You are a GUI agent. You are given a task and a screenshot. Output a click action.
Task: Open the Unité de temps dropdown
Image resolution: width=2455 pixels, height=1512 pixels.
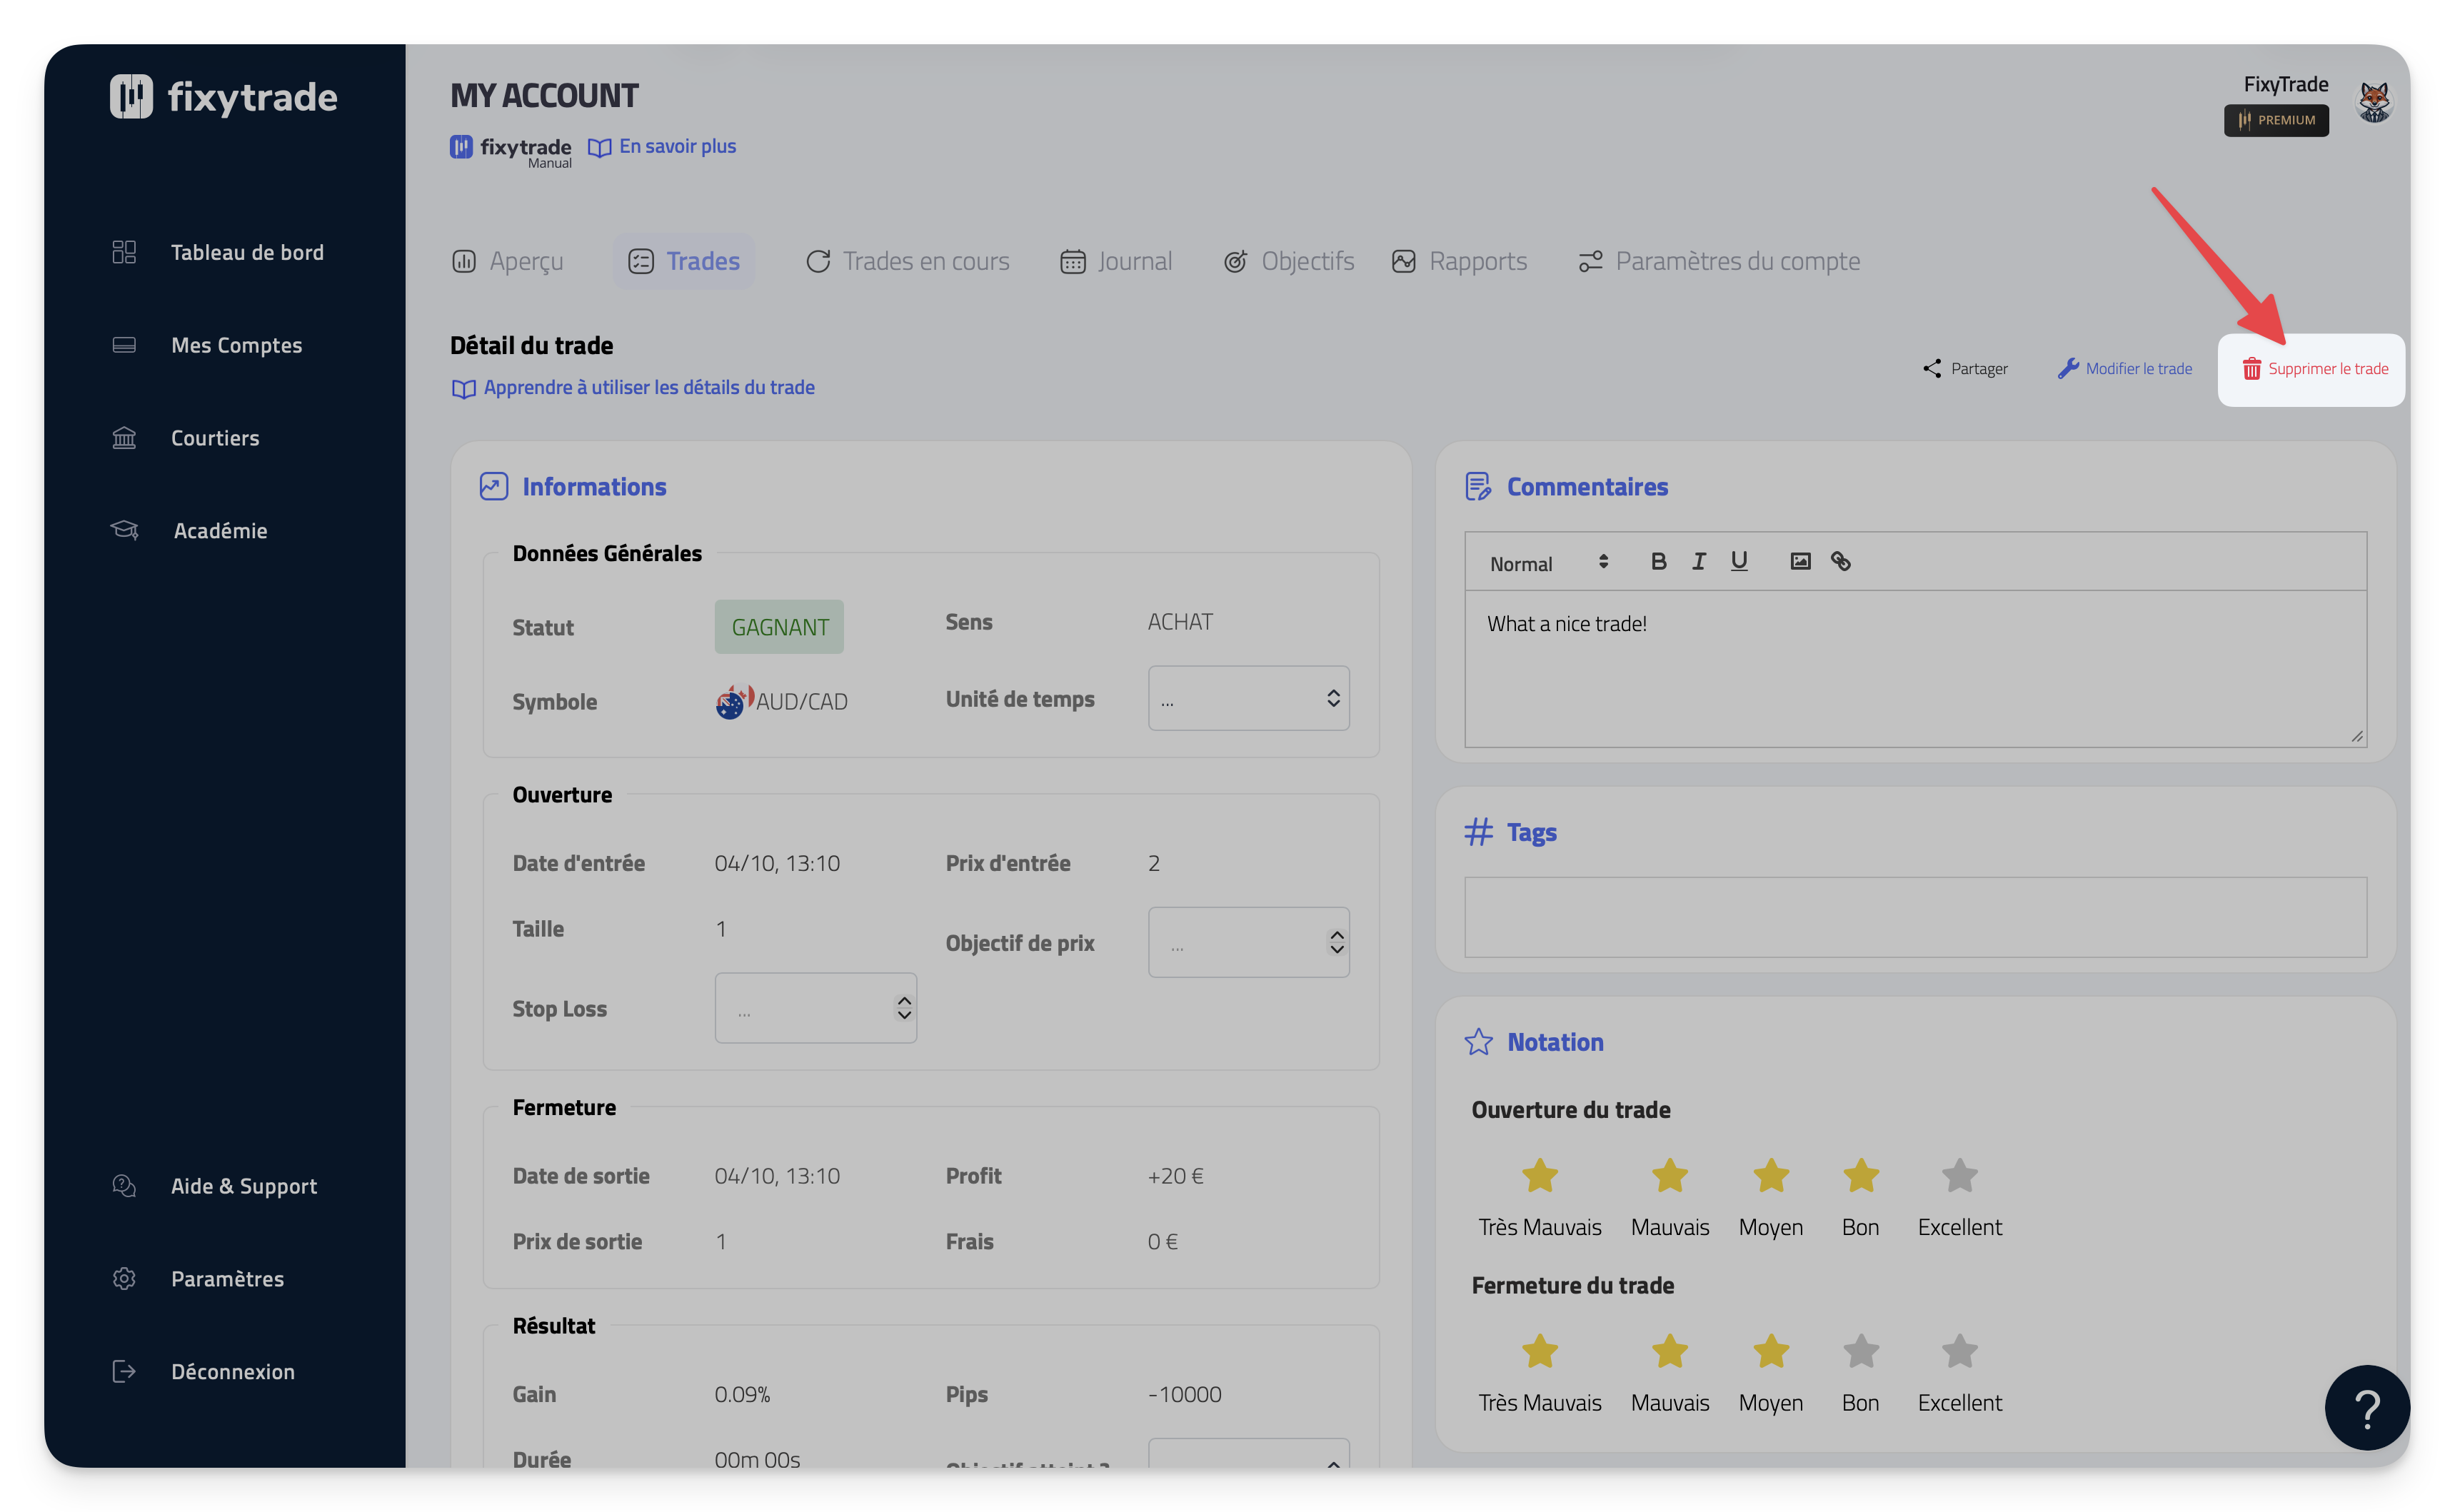tap(1248, 698)
